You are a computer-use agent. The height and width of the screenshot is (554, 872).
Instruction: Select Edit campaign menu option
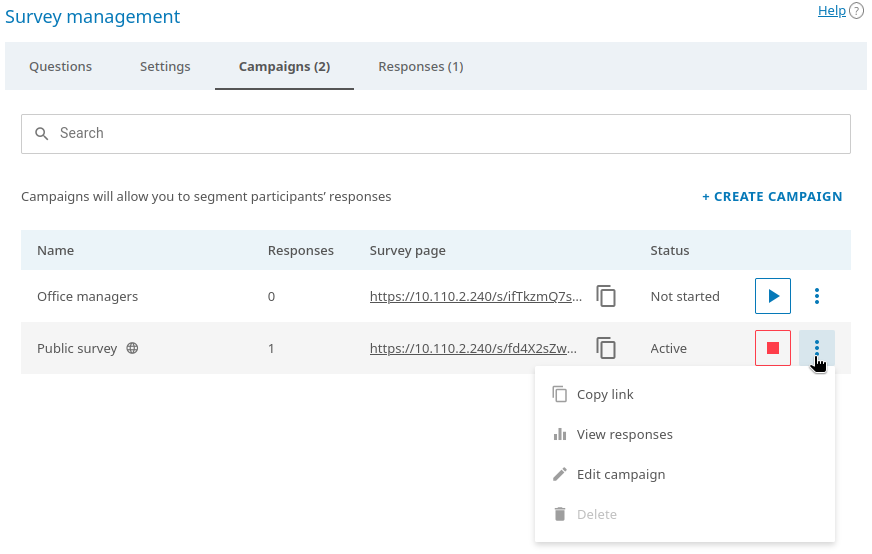(620, 474)
